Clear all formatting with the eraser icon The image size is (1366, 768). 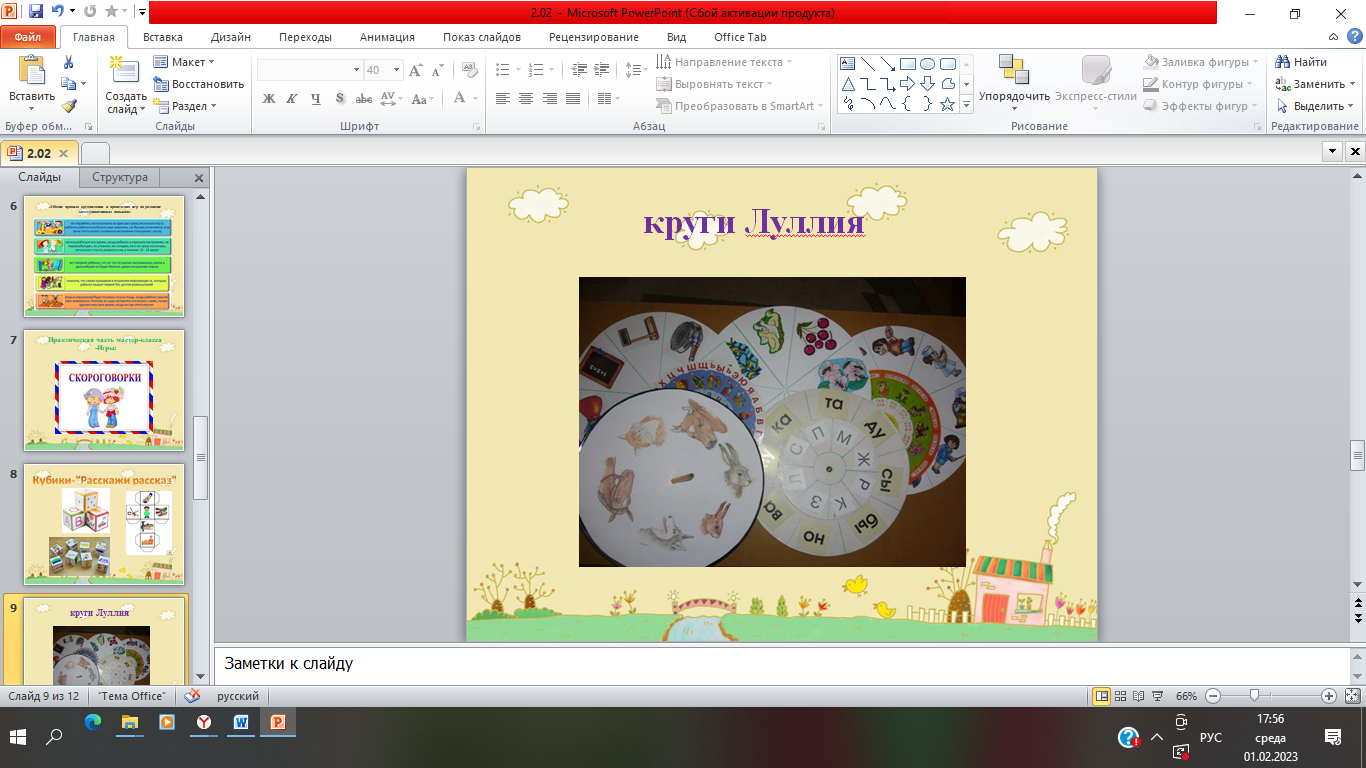click(468, 70)
